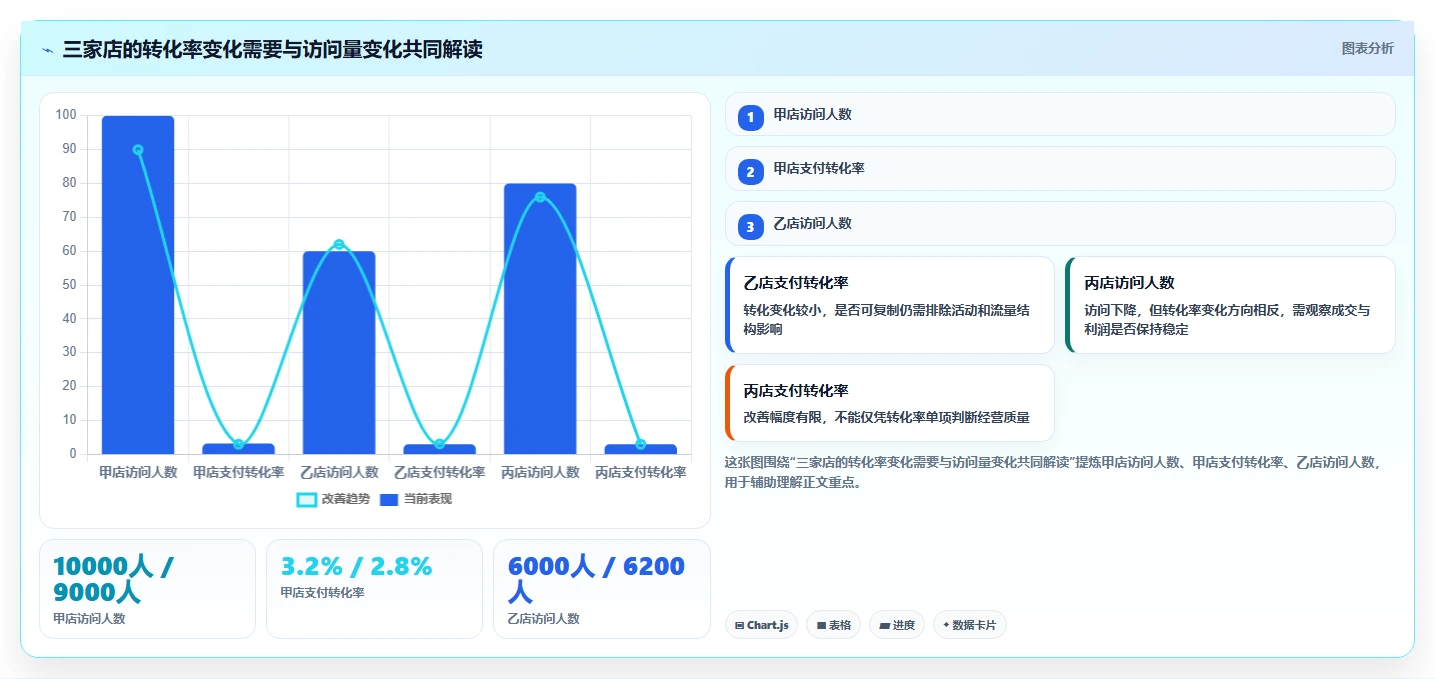Click the 丙店支付转化率 small bar
Image resolution: width=1435 pixels, height=679 pixels.
[640, 449]
